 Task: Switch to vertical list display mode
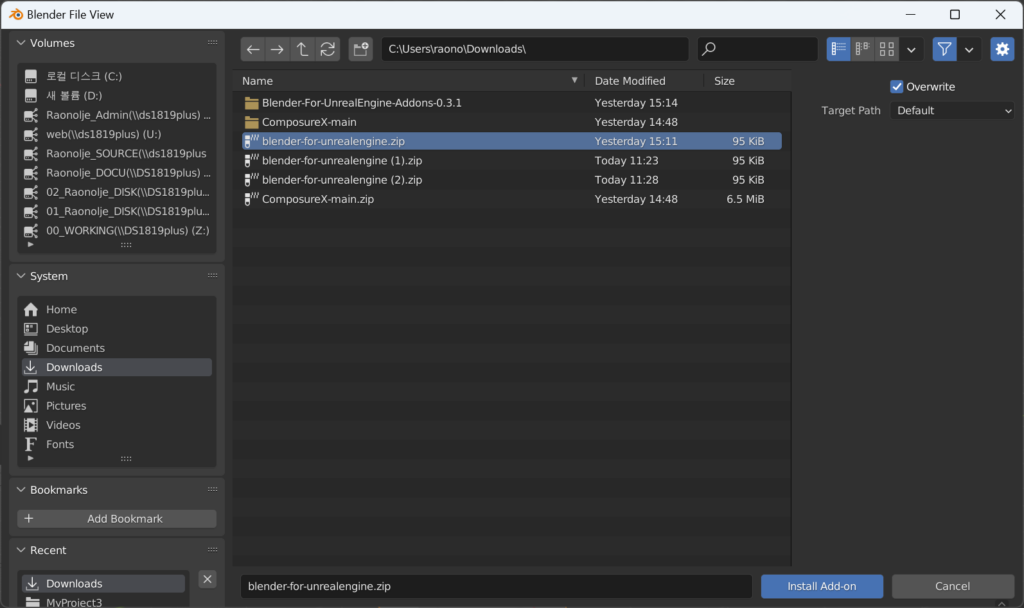839,49
